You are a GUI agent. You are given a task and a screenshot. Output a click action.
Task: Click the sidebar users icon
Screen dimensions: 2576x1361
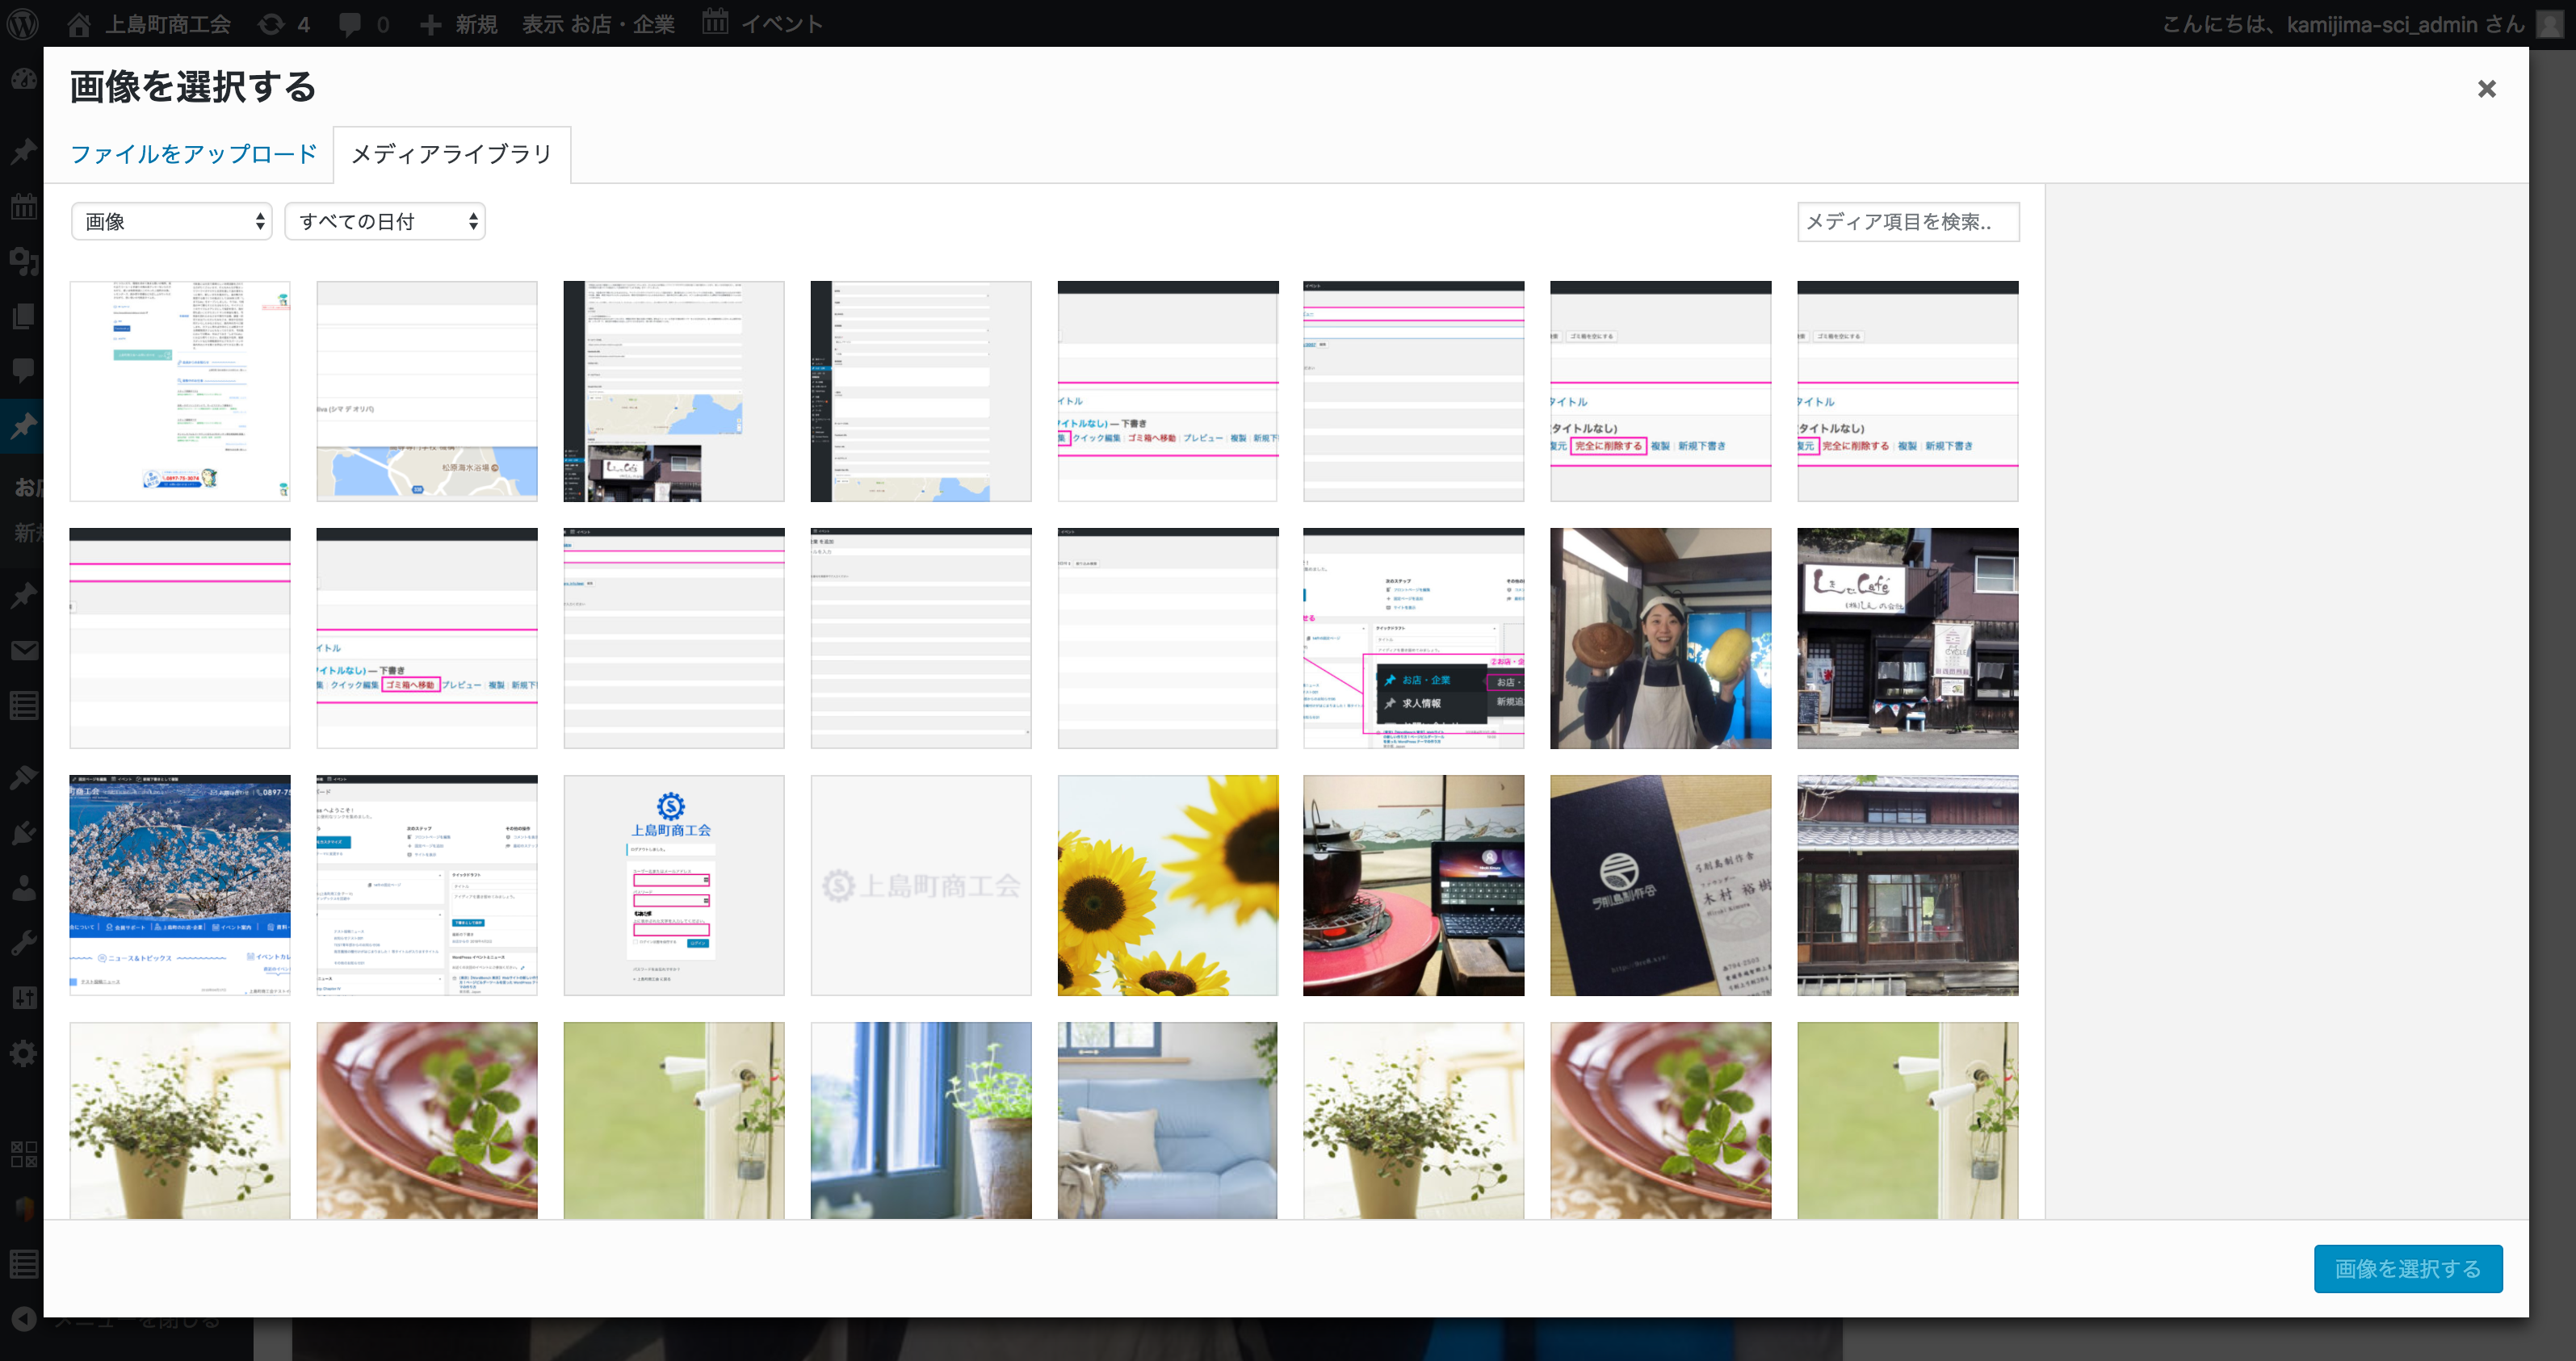23,887
